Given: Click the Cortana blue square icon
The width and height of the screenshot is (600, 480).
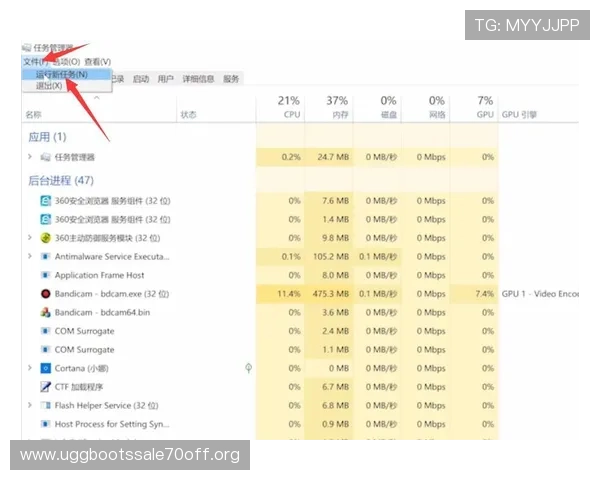Looking at the screenshot, I should (46, 368).
